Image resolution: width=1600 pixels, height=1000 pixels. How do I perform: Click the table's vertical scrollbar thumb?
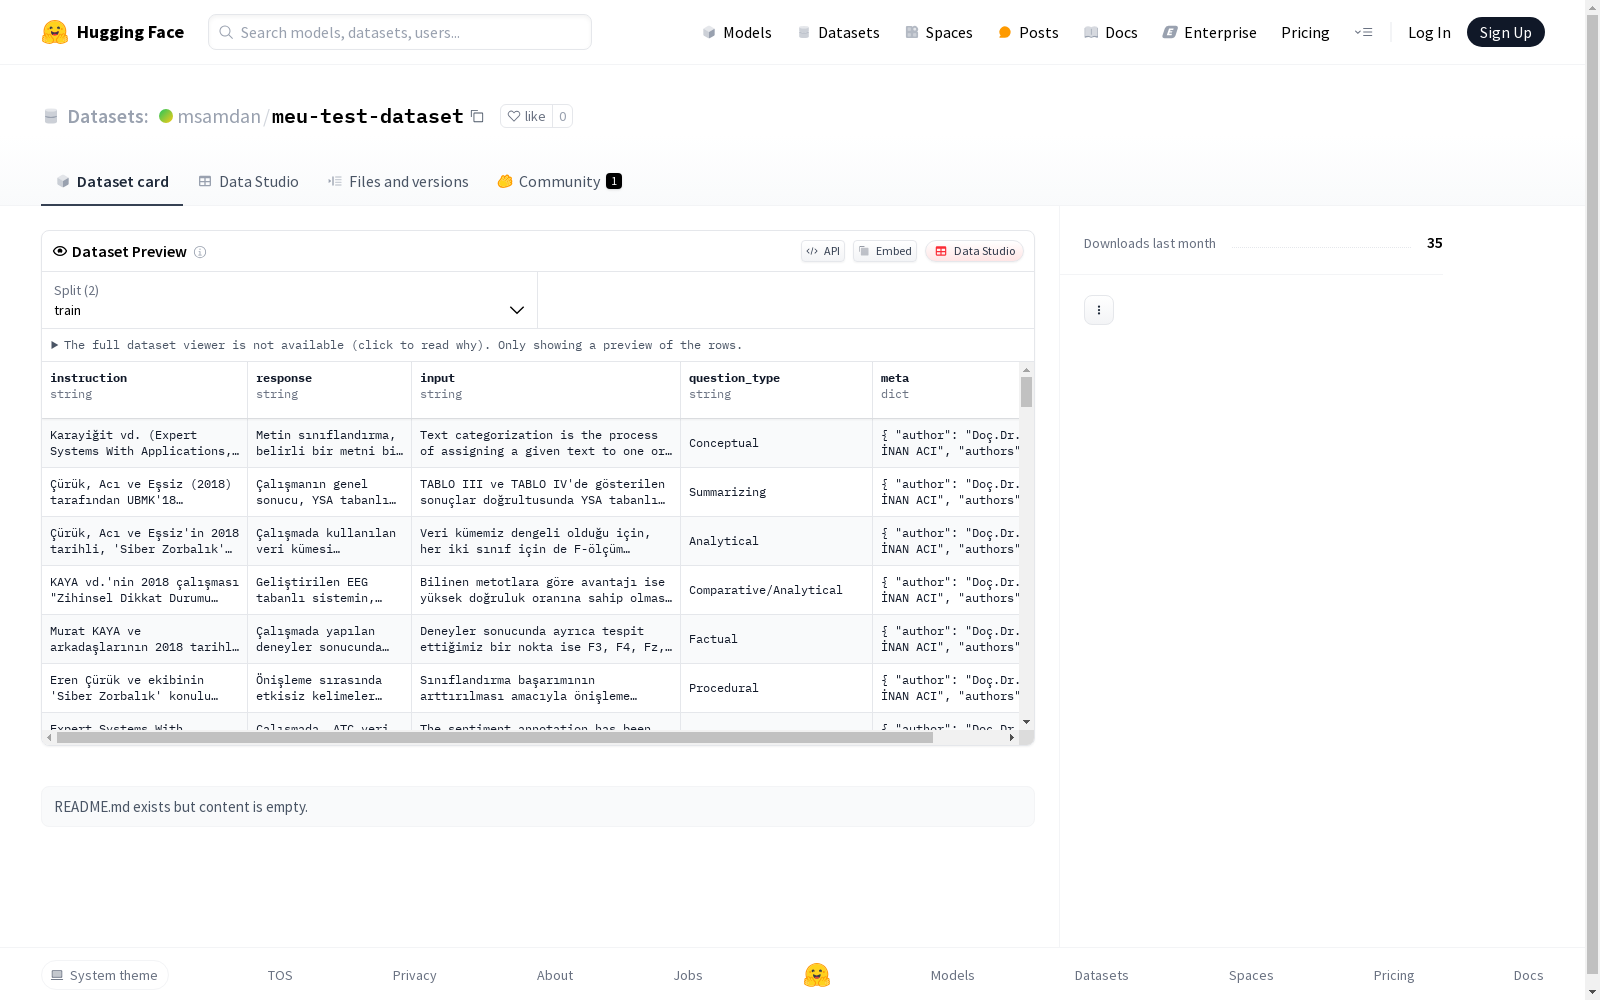(x=1026, y=392)
